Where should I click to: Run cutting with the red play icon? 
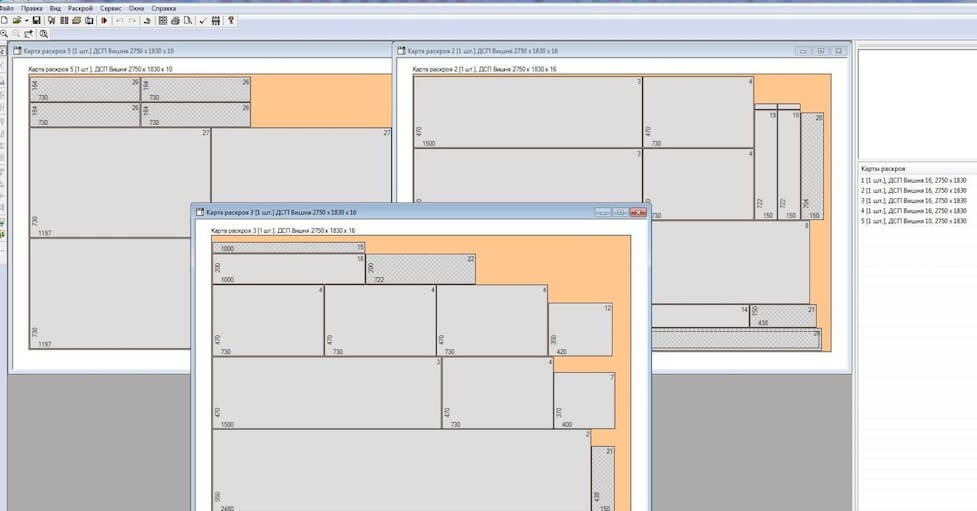[x=103, y=20]
